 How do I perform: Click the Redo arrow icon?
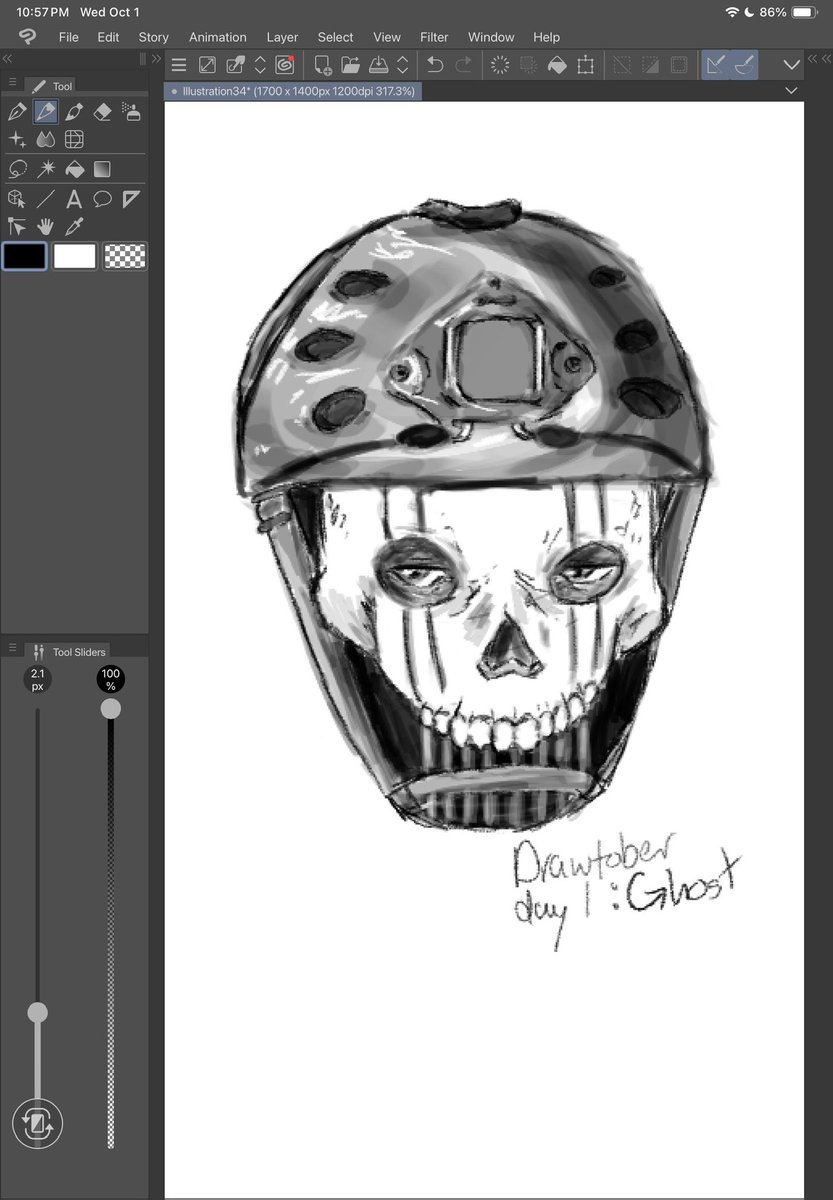point(463,66)
